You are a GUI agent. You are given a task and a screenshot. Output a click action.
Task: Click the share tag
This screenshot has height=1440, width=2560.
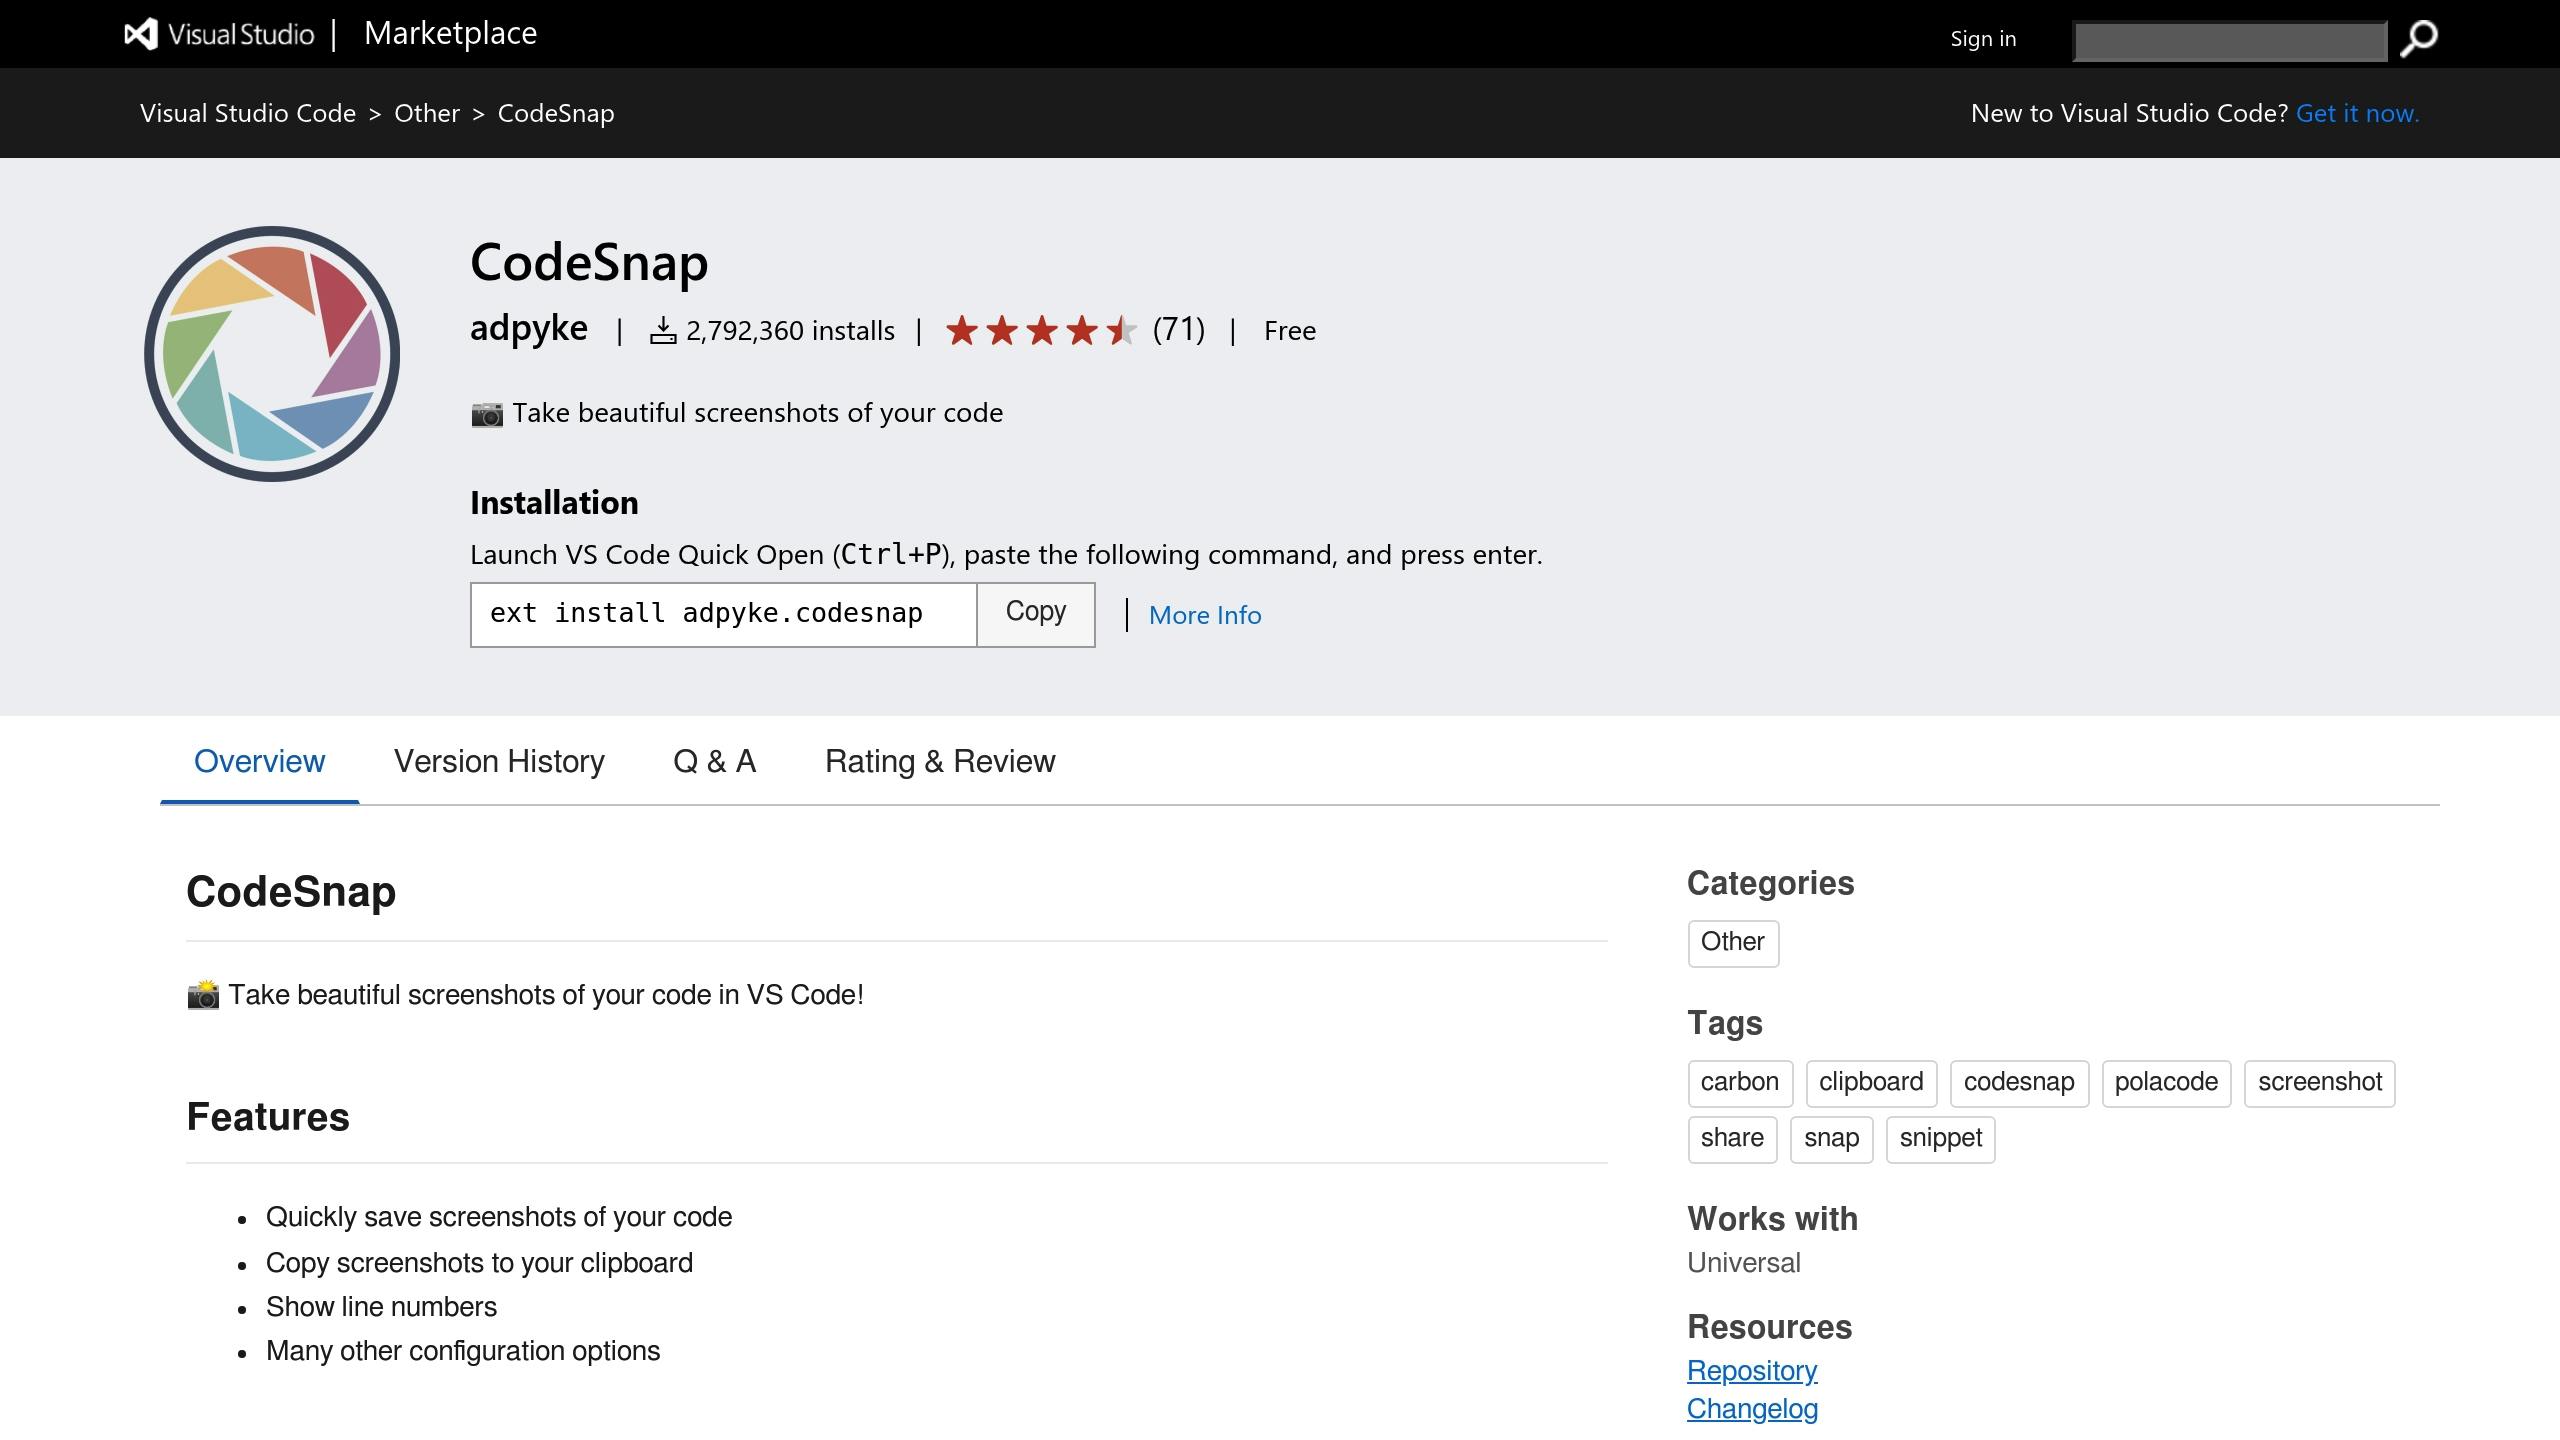point(1732,1139)
